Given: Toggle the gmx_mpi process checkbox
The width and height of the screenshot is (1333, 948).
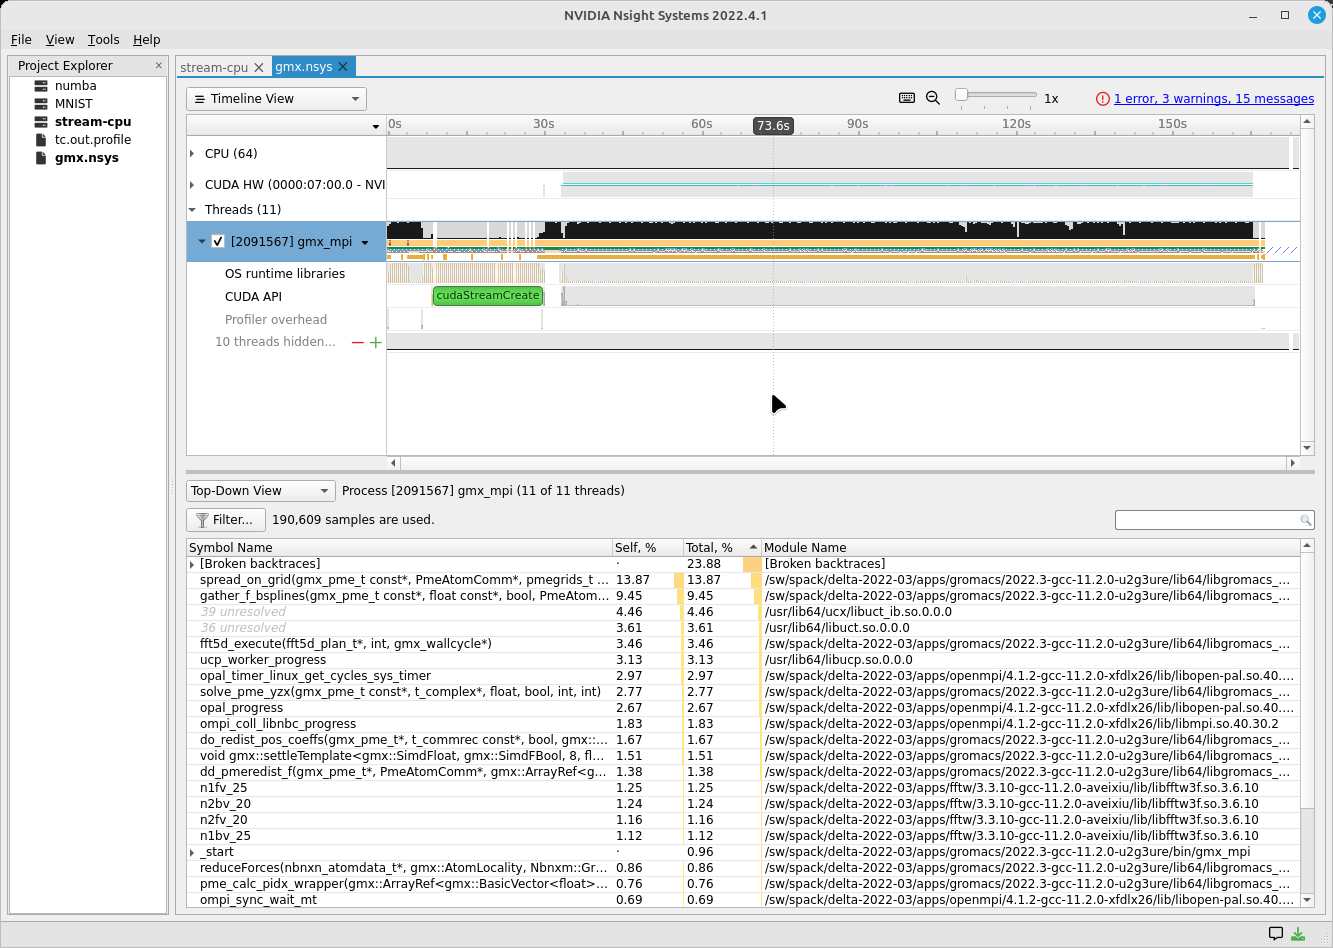Looking at the screenshot, I should pyautogui.click(x=218, y=241).
